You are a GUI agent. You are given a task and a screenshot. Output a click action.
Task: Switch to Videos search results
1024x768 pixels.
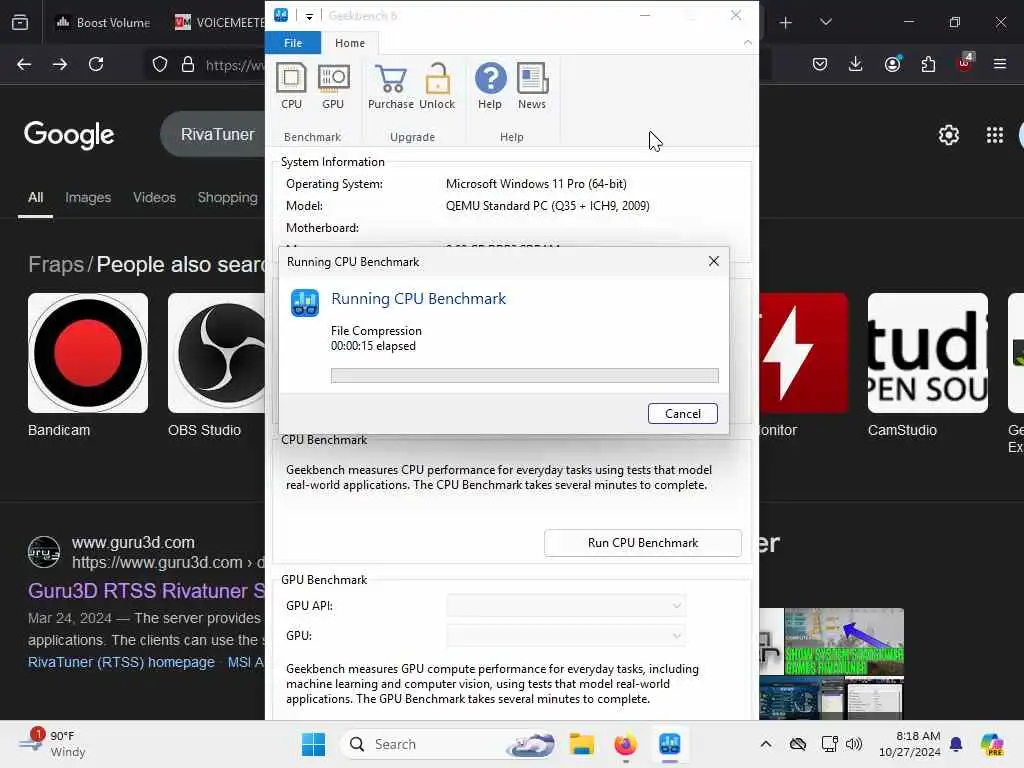click(x=154, y=197)
